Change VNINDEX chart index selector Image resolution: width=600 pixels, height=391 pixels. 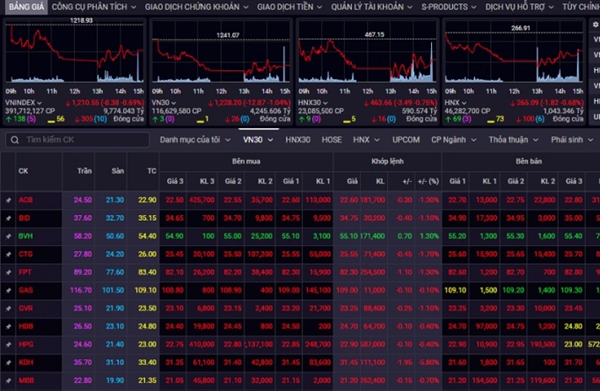click(x=23, y=103)
